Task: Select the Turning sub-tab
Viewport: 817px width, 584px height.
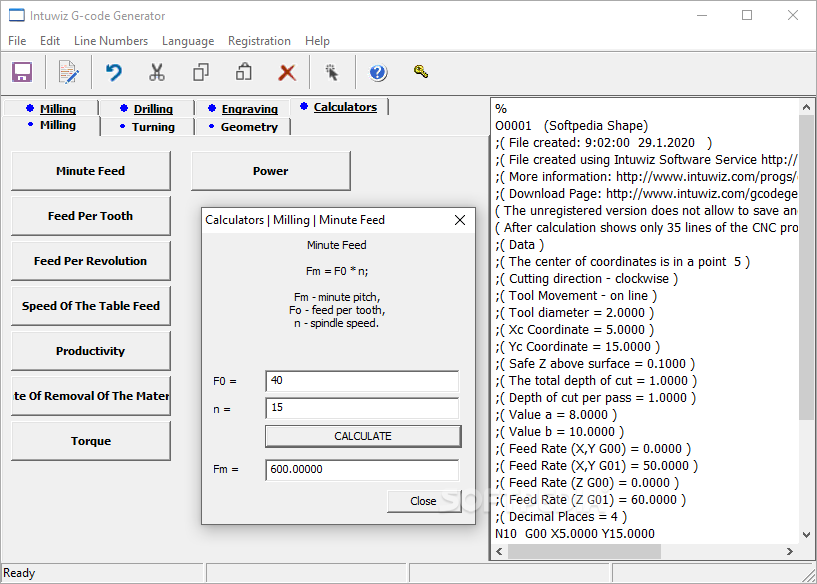Action: pyautogui.click(x=147, y=127)
